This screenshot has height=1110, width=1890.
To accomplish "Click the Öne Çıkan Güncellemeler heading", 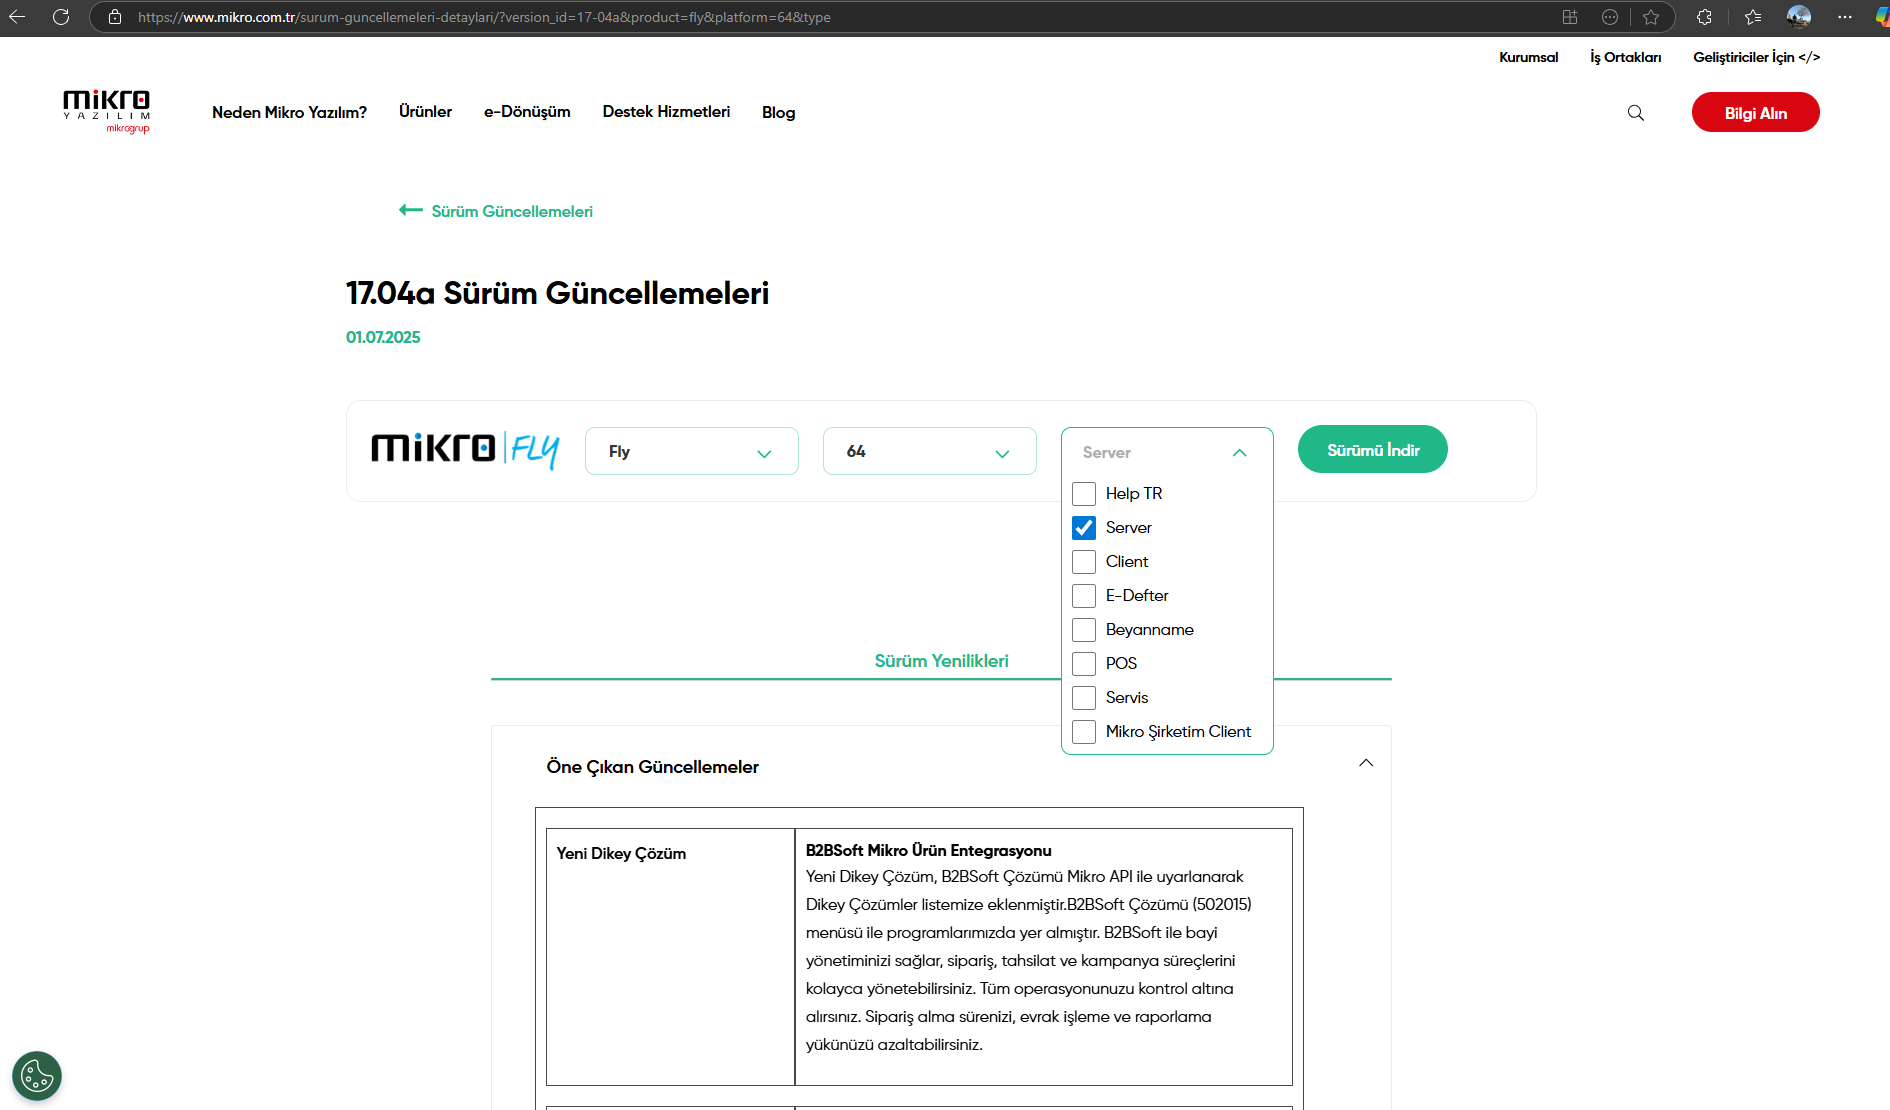I will point(652,767).
